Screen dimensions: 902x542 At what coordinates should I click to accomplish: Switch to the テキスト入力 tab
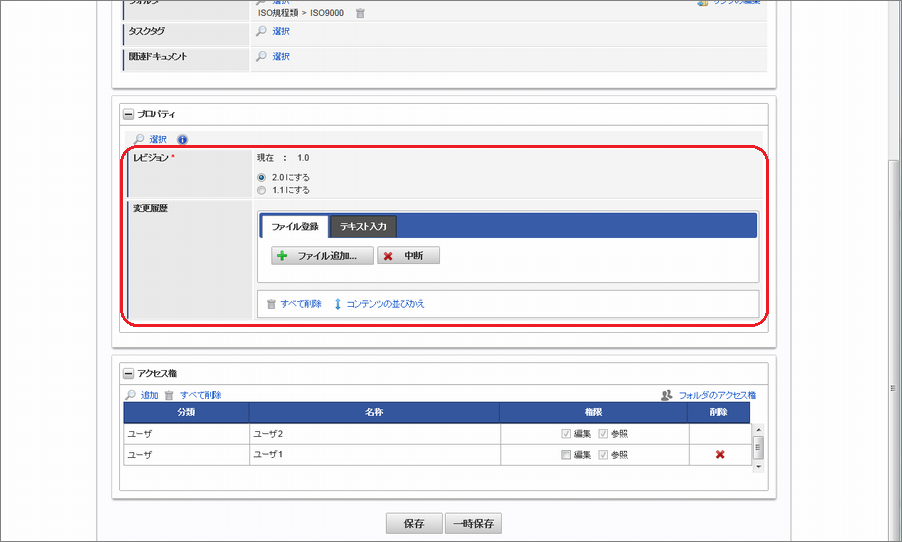pyautogui.click(x=363, y=226)
